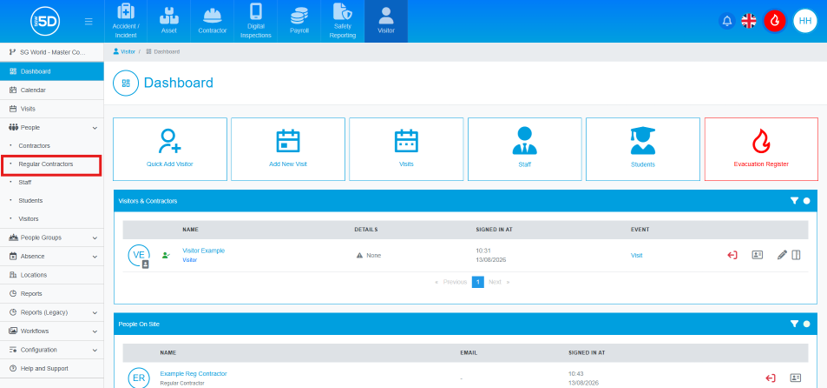Viewport: 827px width, 388px height.
Task: Click the Visitor breadcrumb link
Action: tap(124, 52)
